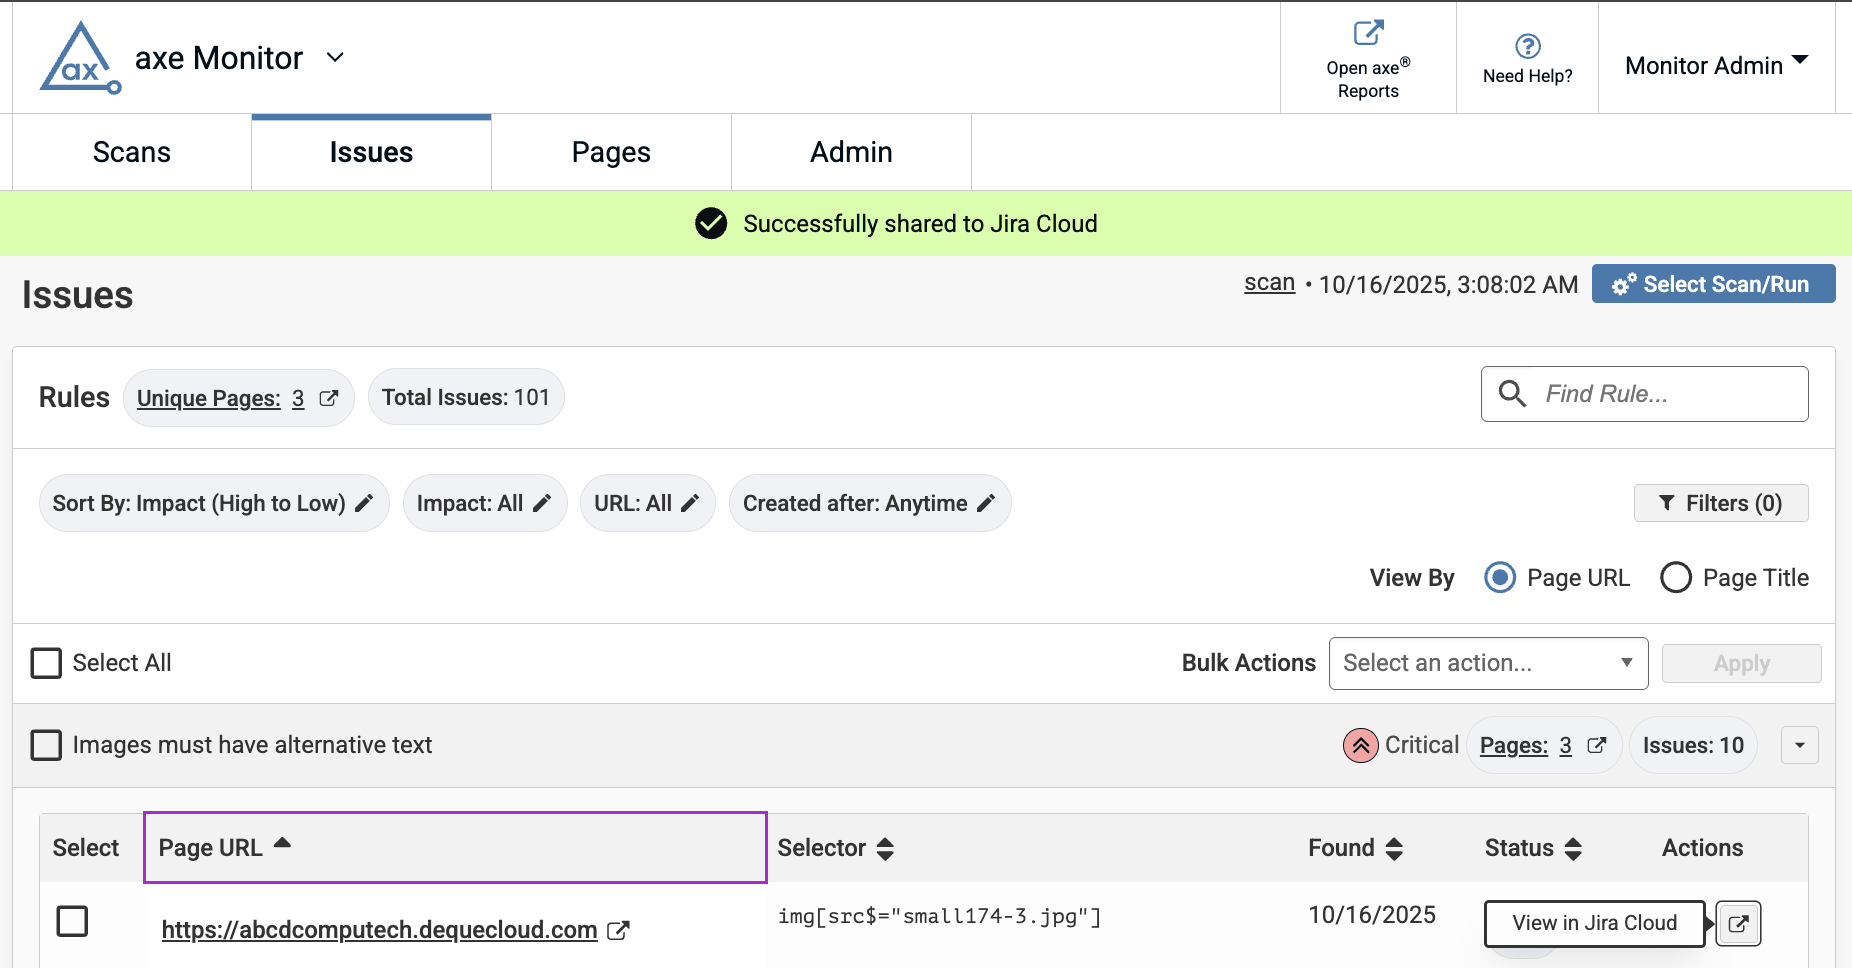The width and height of the screenshot is (1852, 968).
Task: Click the Select Scan/Run button
Action: 1713,284
